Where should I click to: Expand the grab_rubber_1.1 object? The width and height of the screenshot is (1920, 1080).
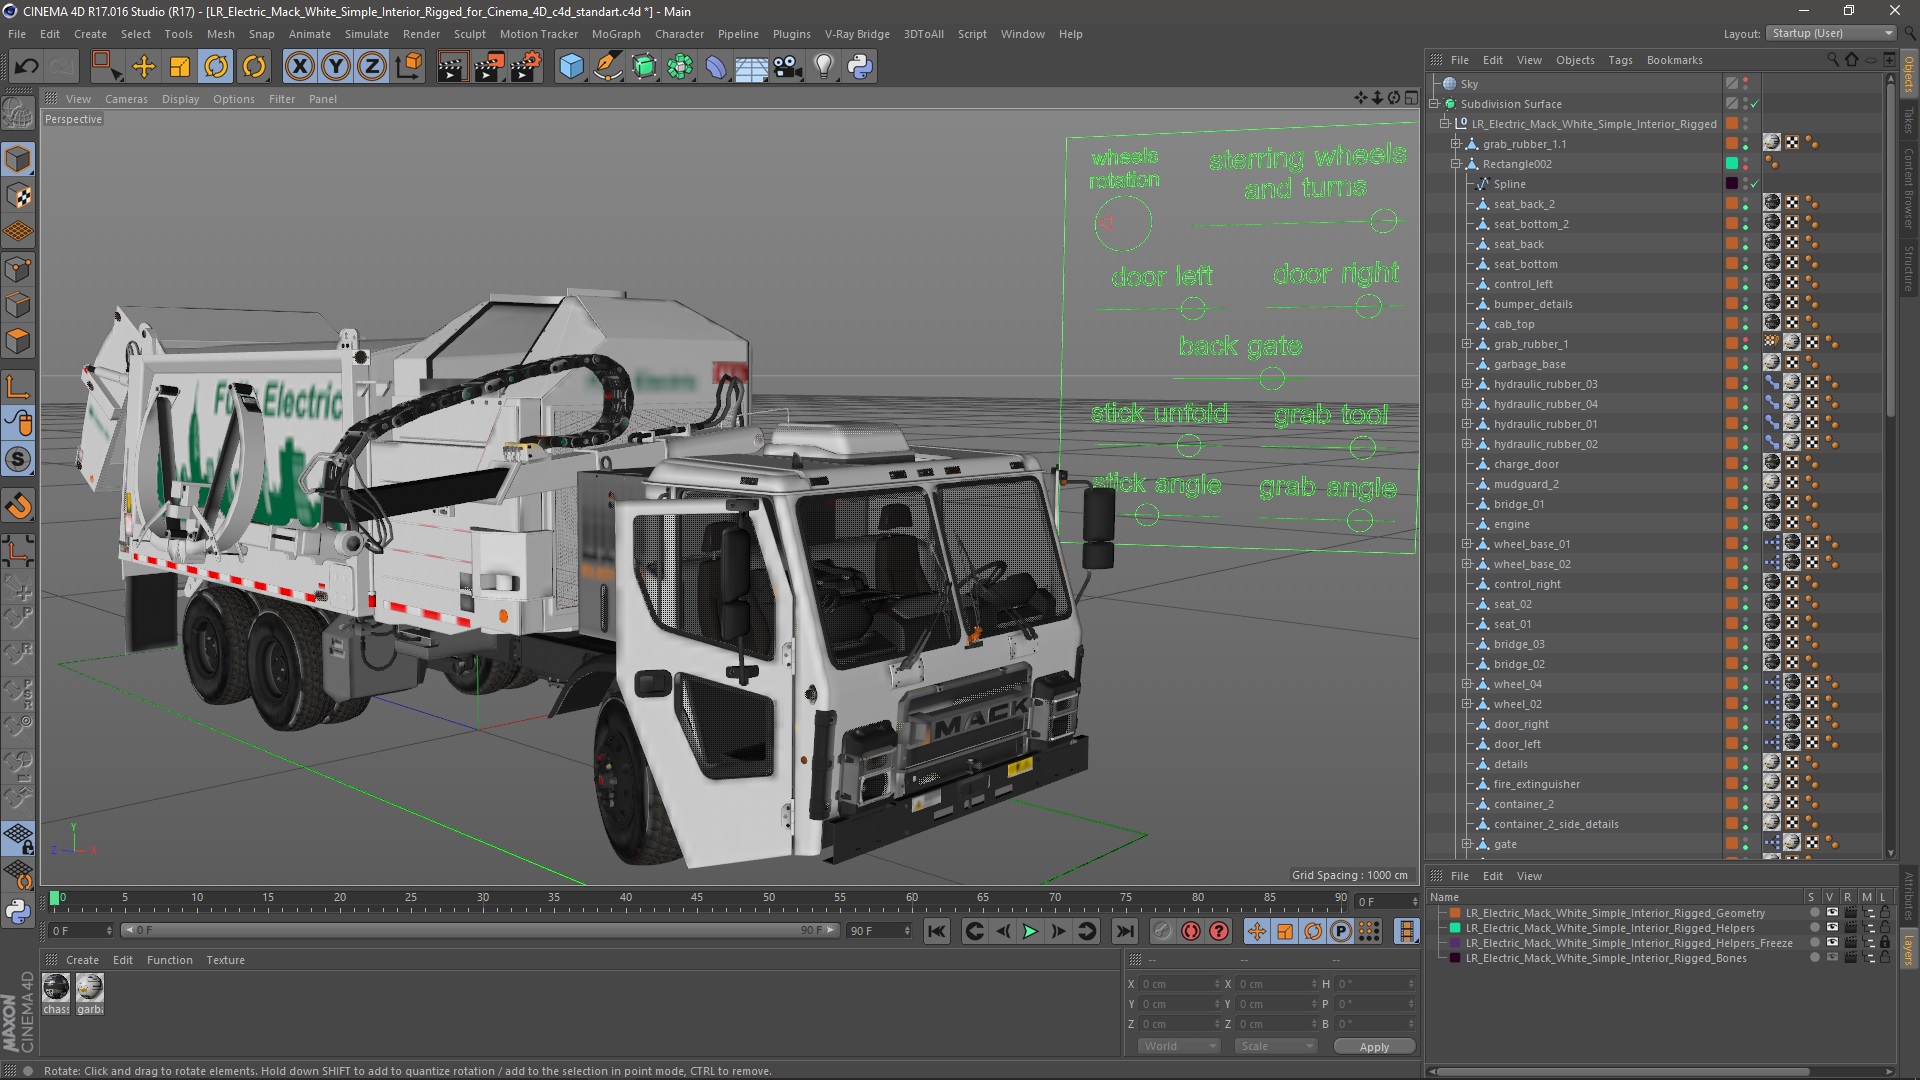pyautogui.click(x=1457, y=144)
